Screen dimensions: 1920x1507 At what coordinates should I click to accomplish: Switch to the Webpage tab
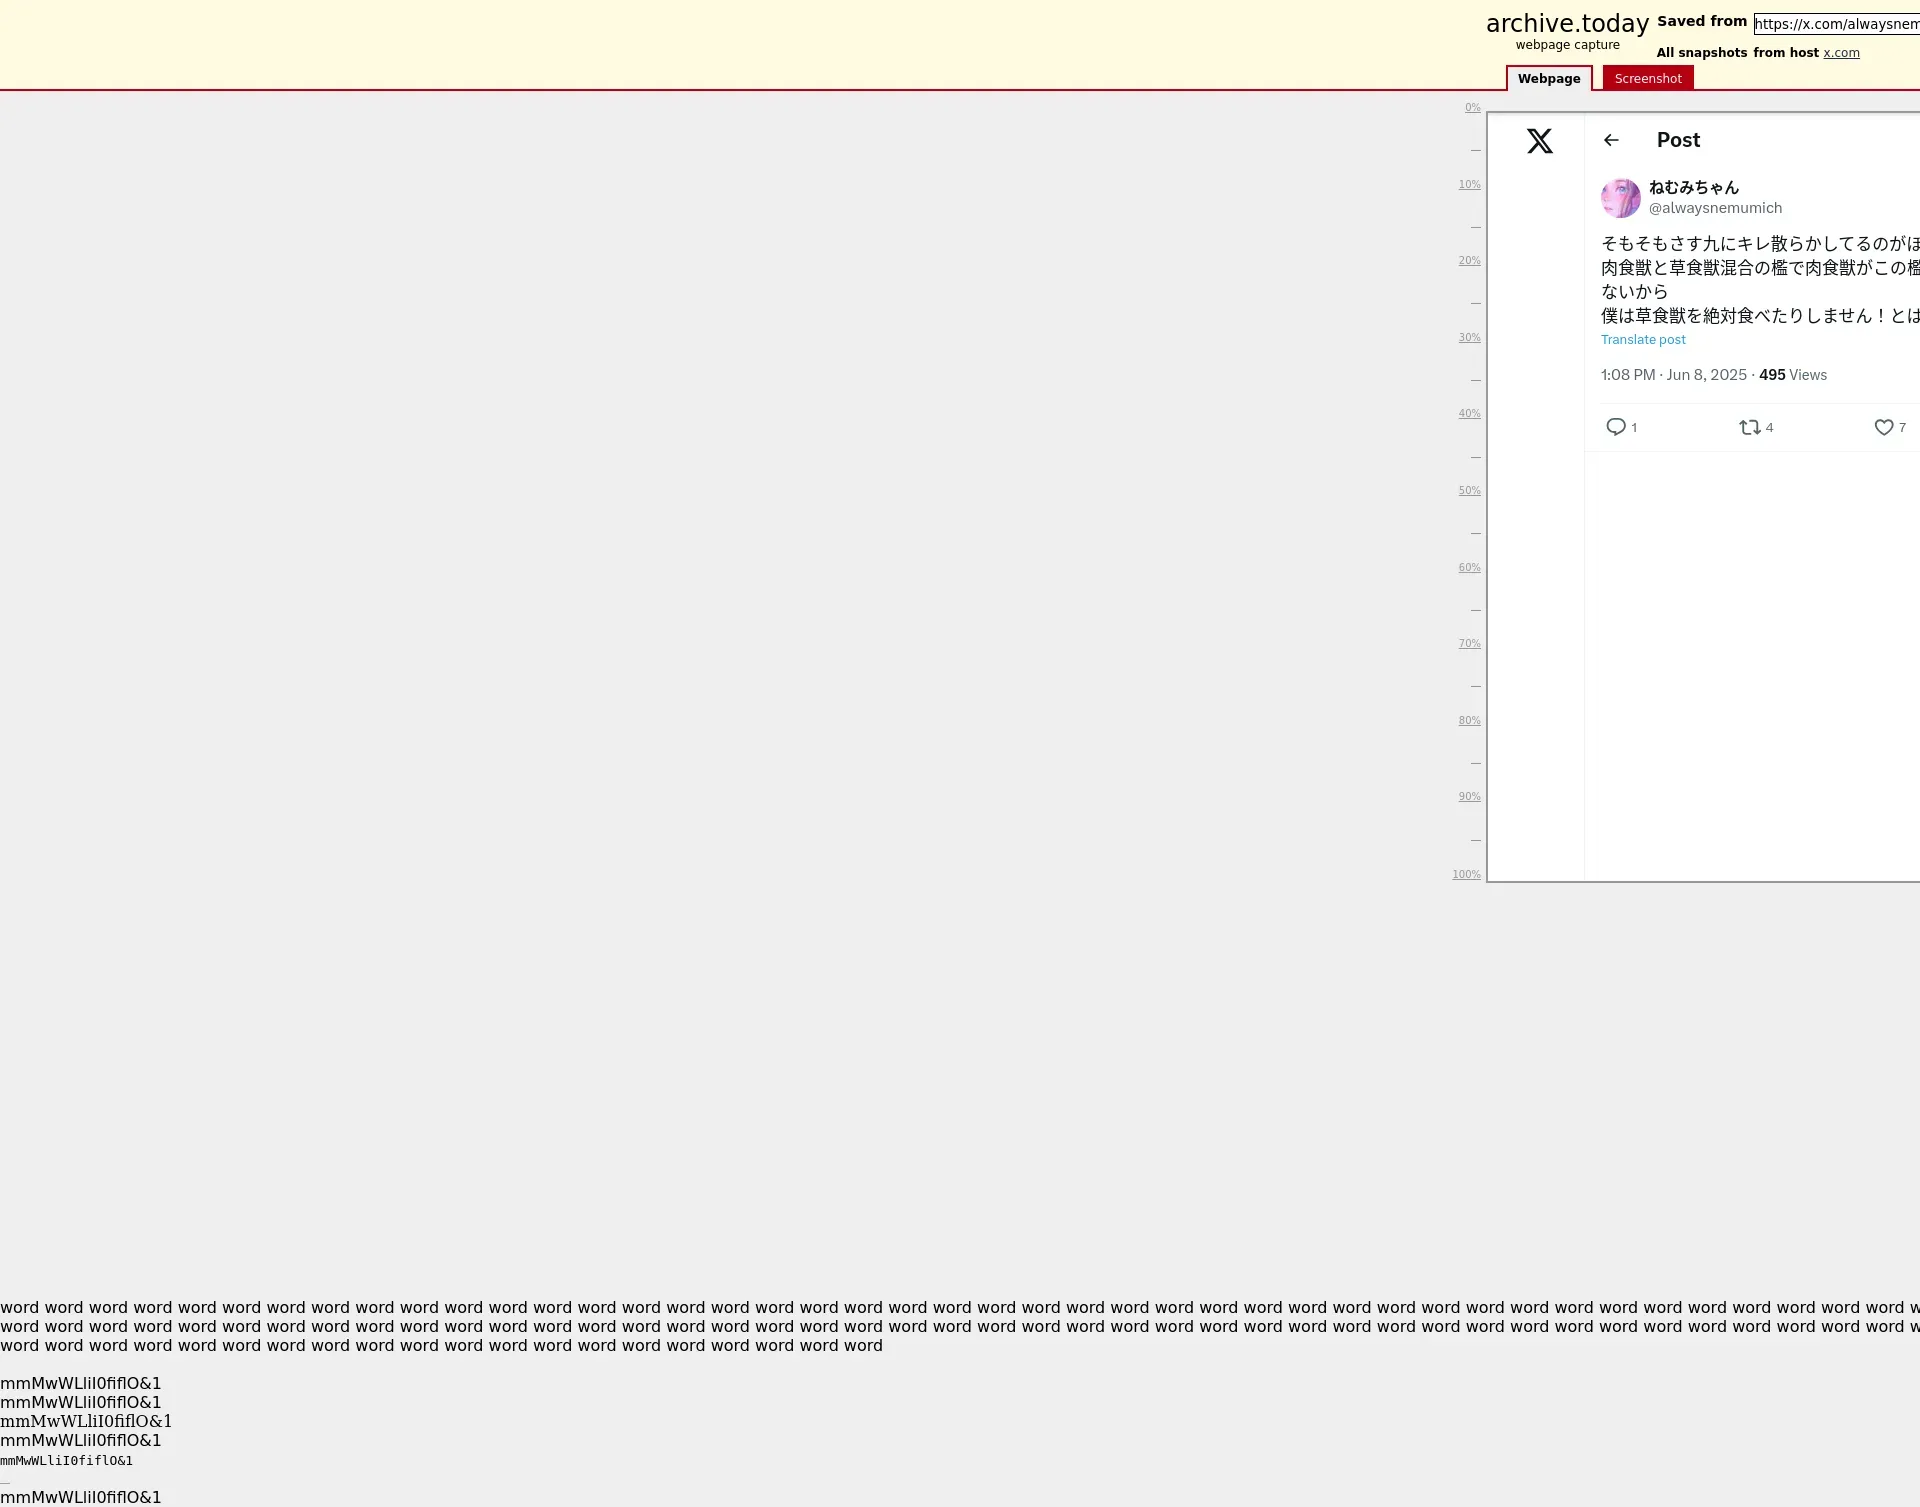(x=1548, y=78)
